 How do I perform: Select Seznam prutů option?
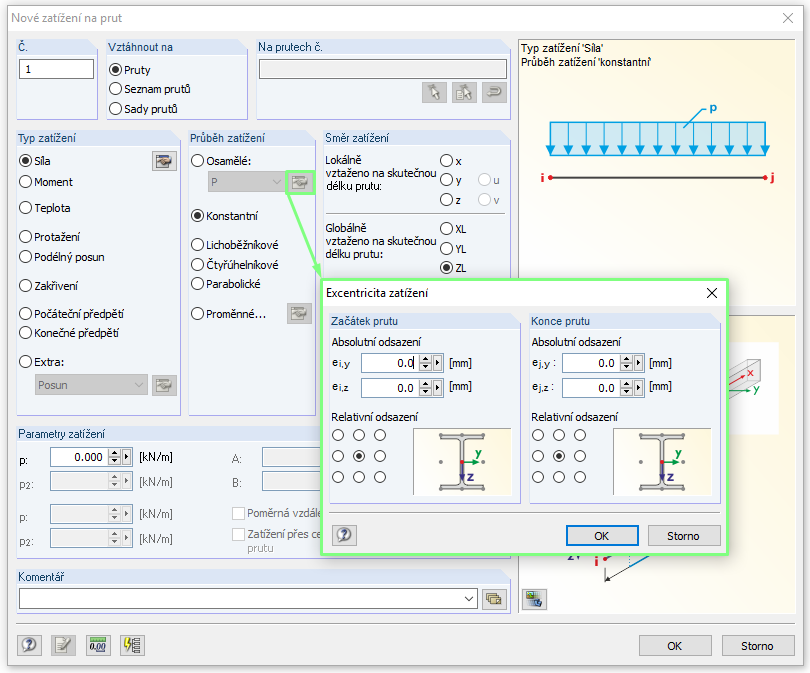[x=116, y=89]
